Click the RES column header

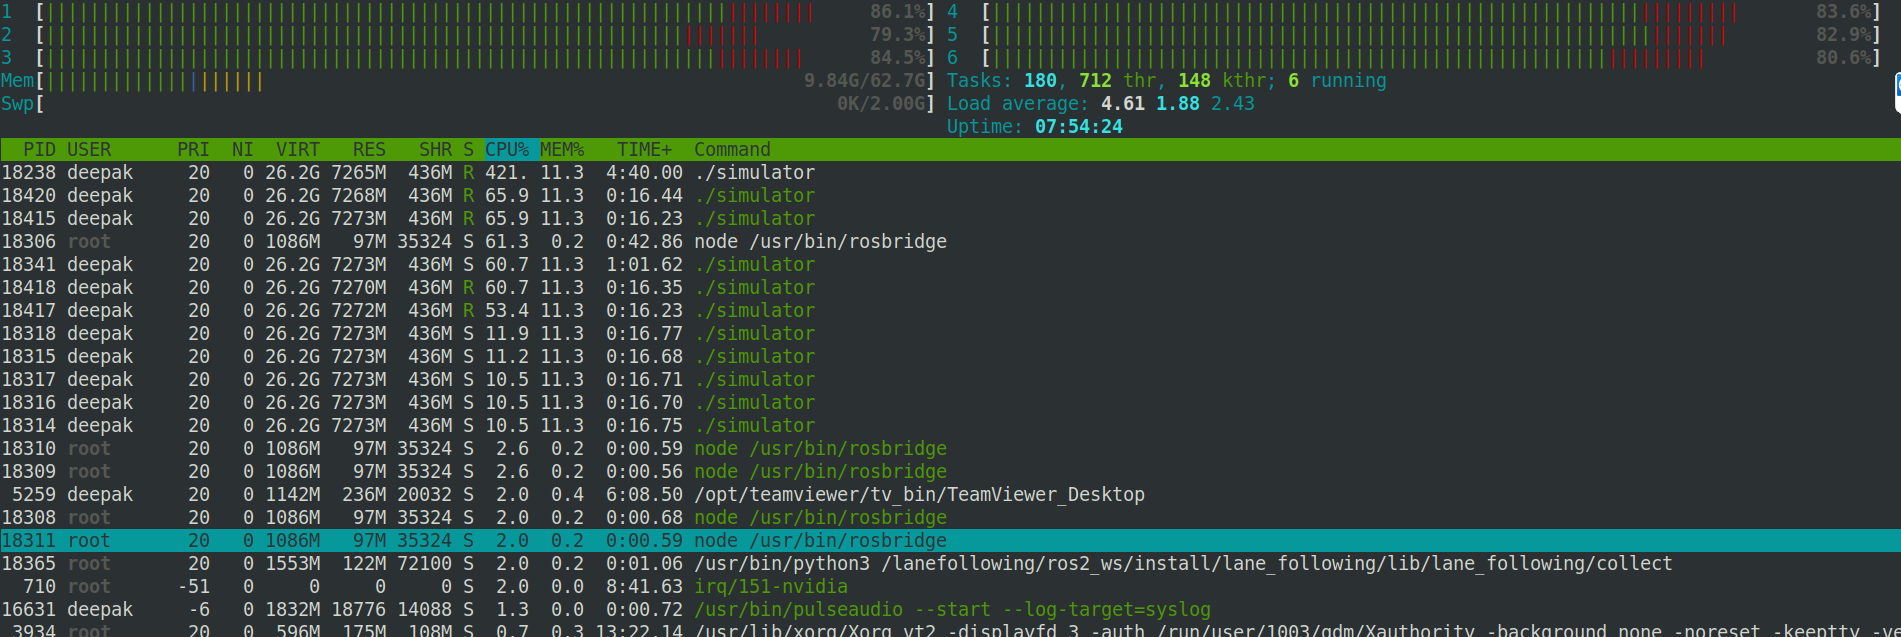369,150
